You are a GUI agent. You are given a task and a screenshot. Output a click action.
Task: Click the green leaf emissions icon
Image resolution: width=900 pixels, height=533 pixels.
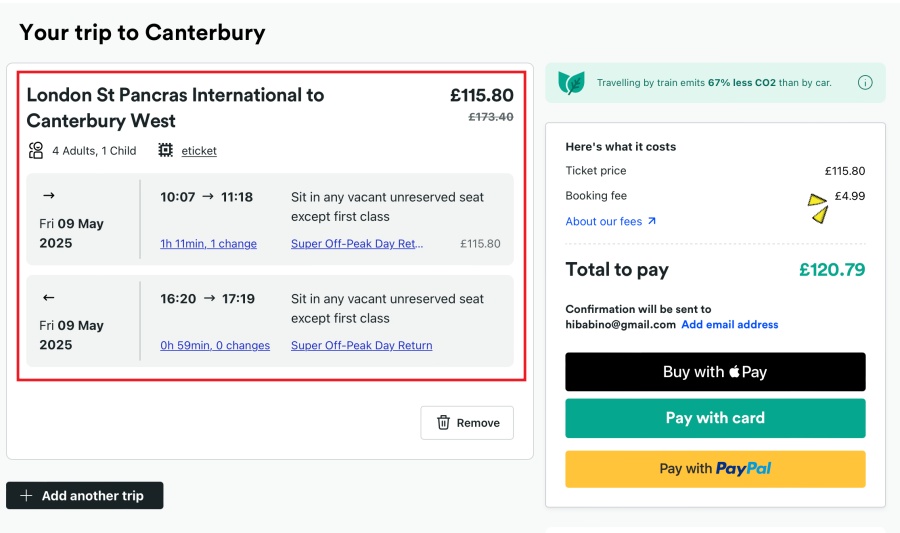pyautogui.click(x=571, y=83)
